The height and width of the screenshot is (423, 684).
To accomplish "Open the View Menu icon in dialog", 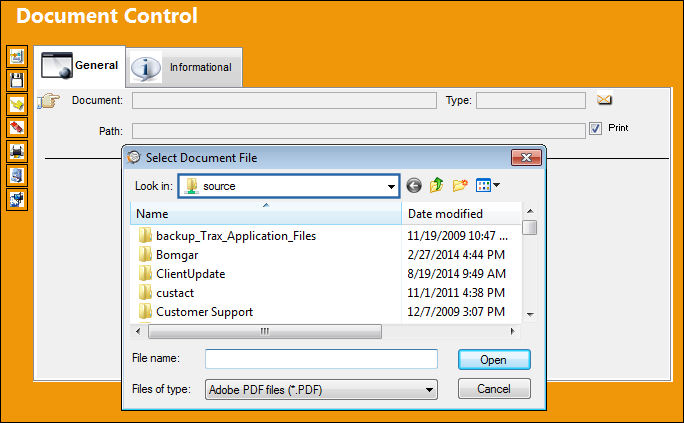I will 488,185.
